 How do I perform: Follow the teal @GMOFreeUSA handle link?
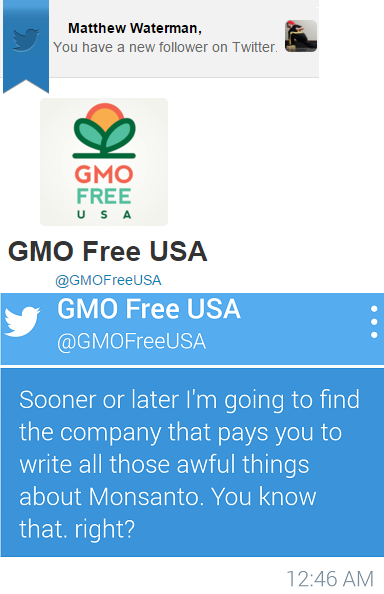108,280
